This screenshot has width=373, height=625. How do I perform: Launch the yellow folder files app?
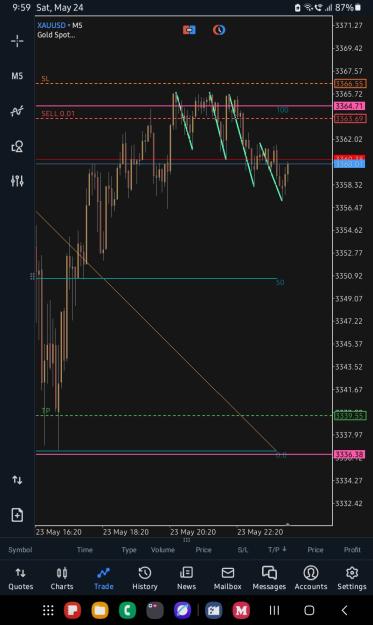coord(100,610)
